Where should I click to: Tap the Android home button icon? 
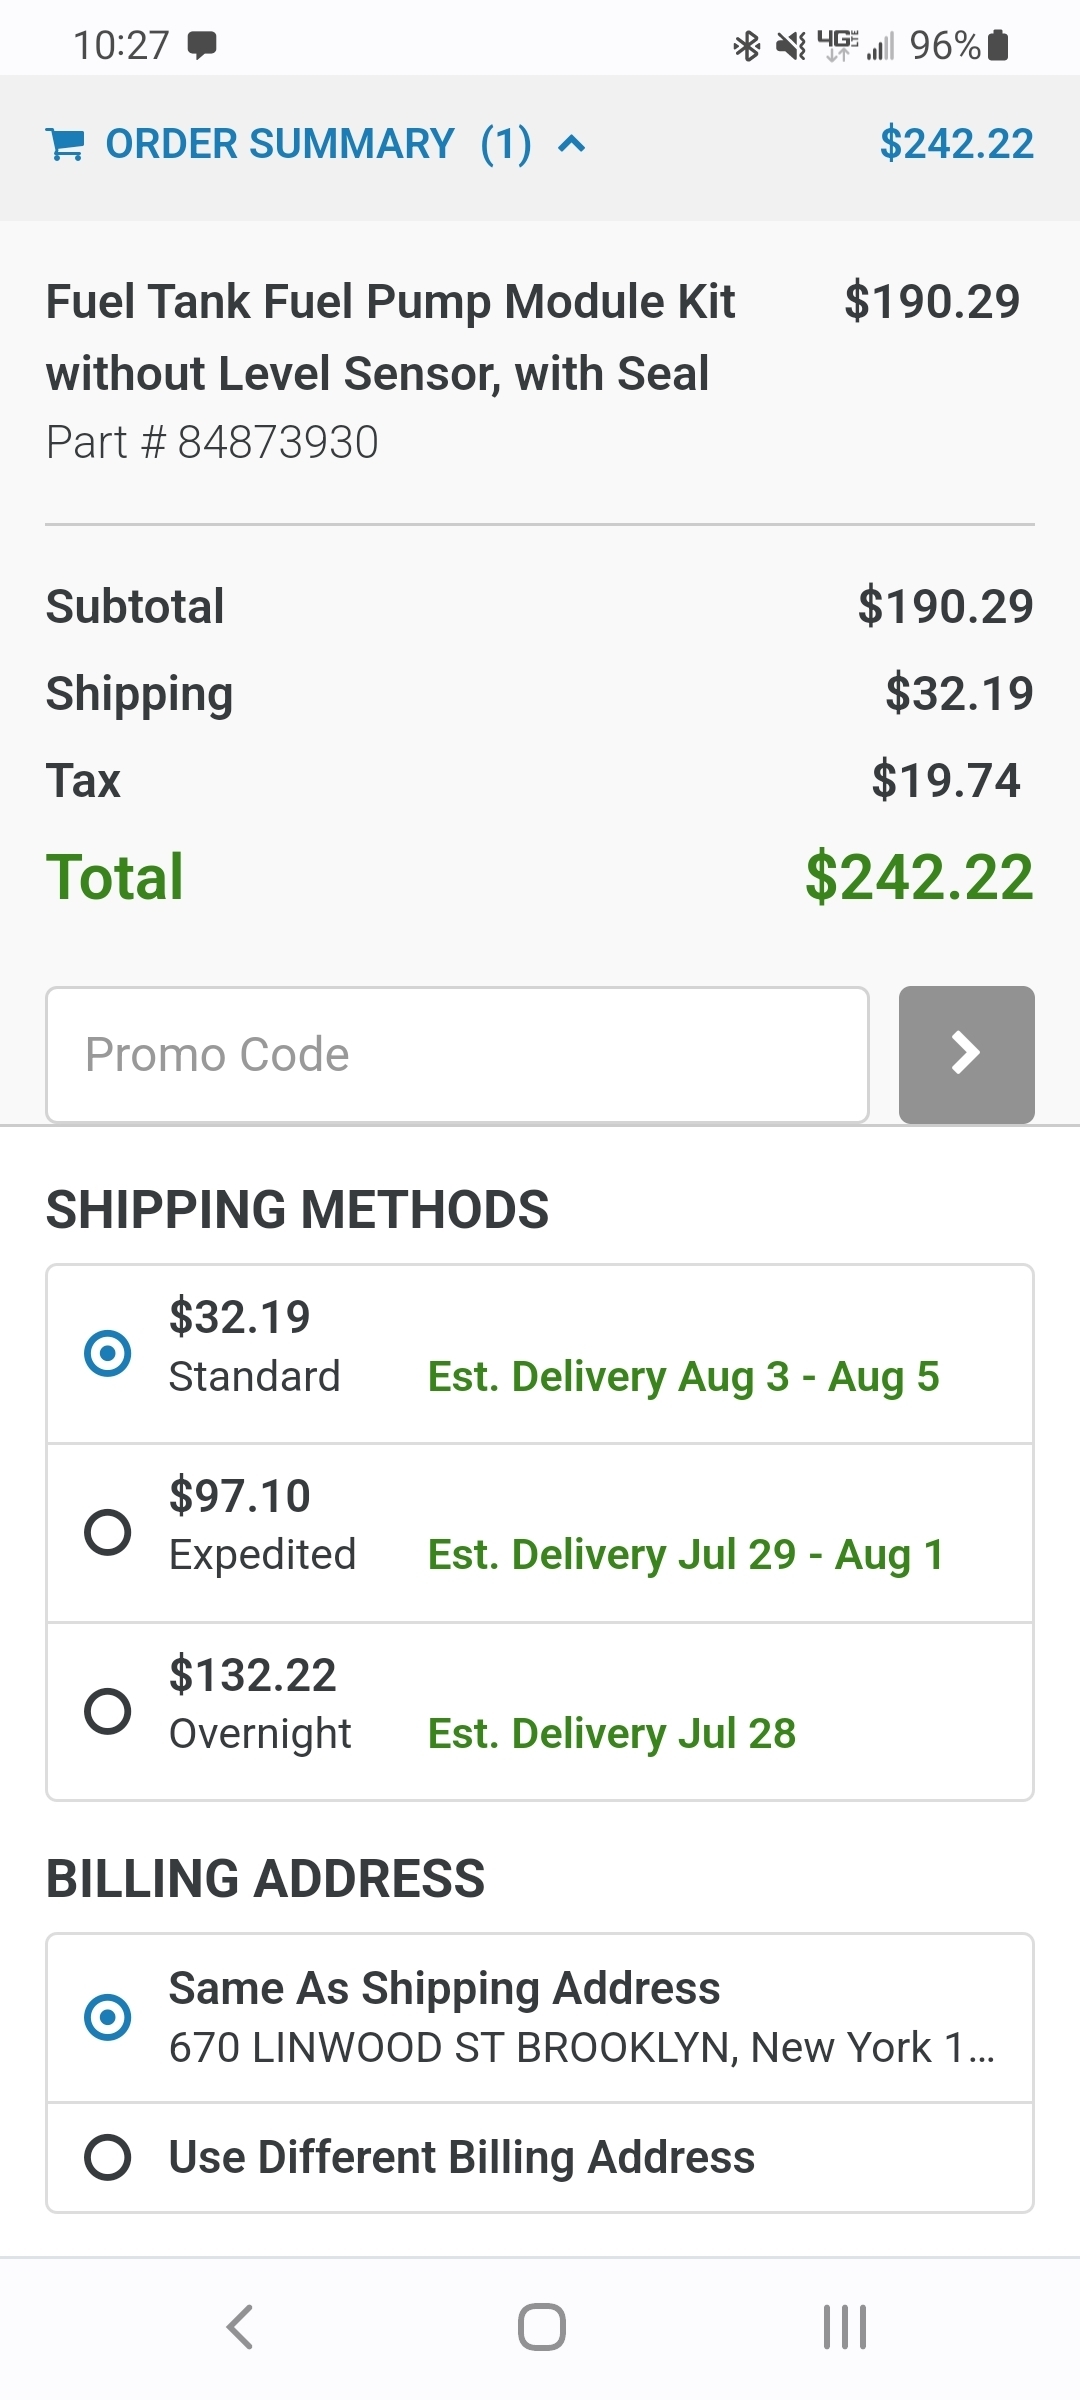[541, 2327]
